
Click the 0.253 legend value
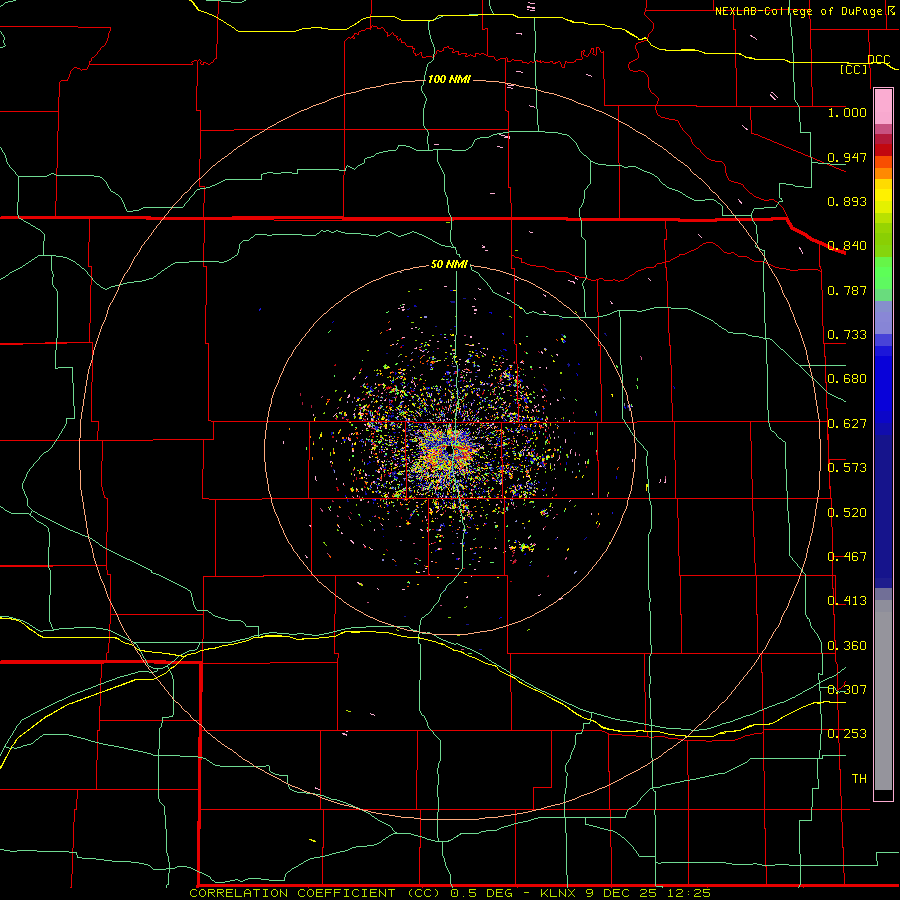point(847,734)
